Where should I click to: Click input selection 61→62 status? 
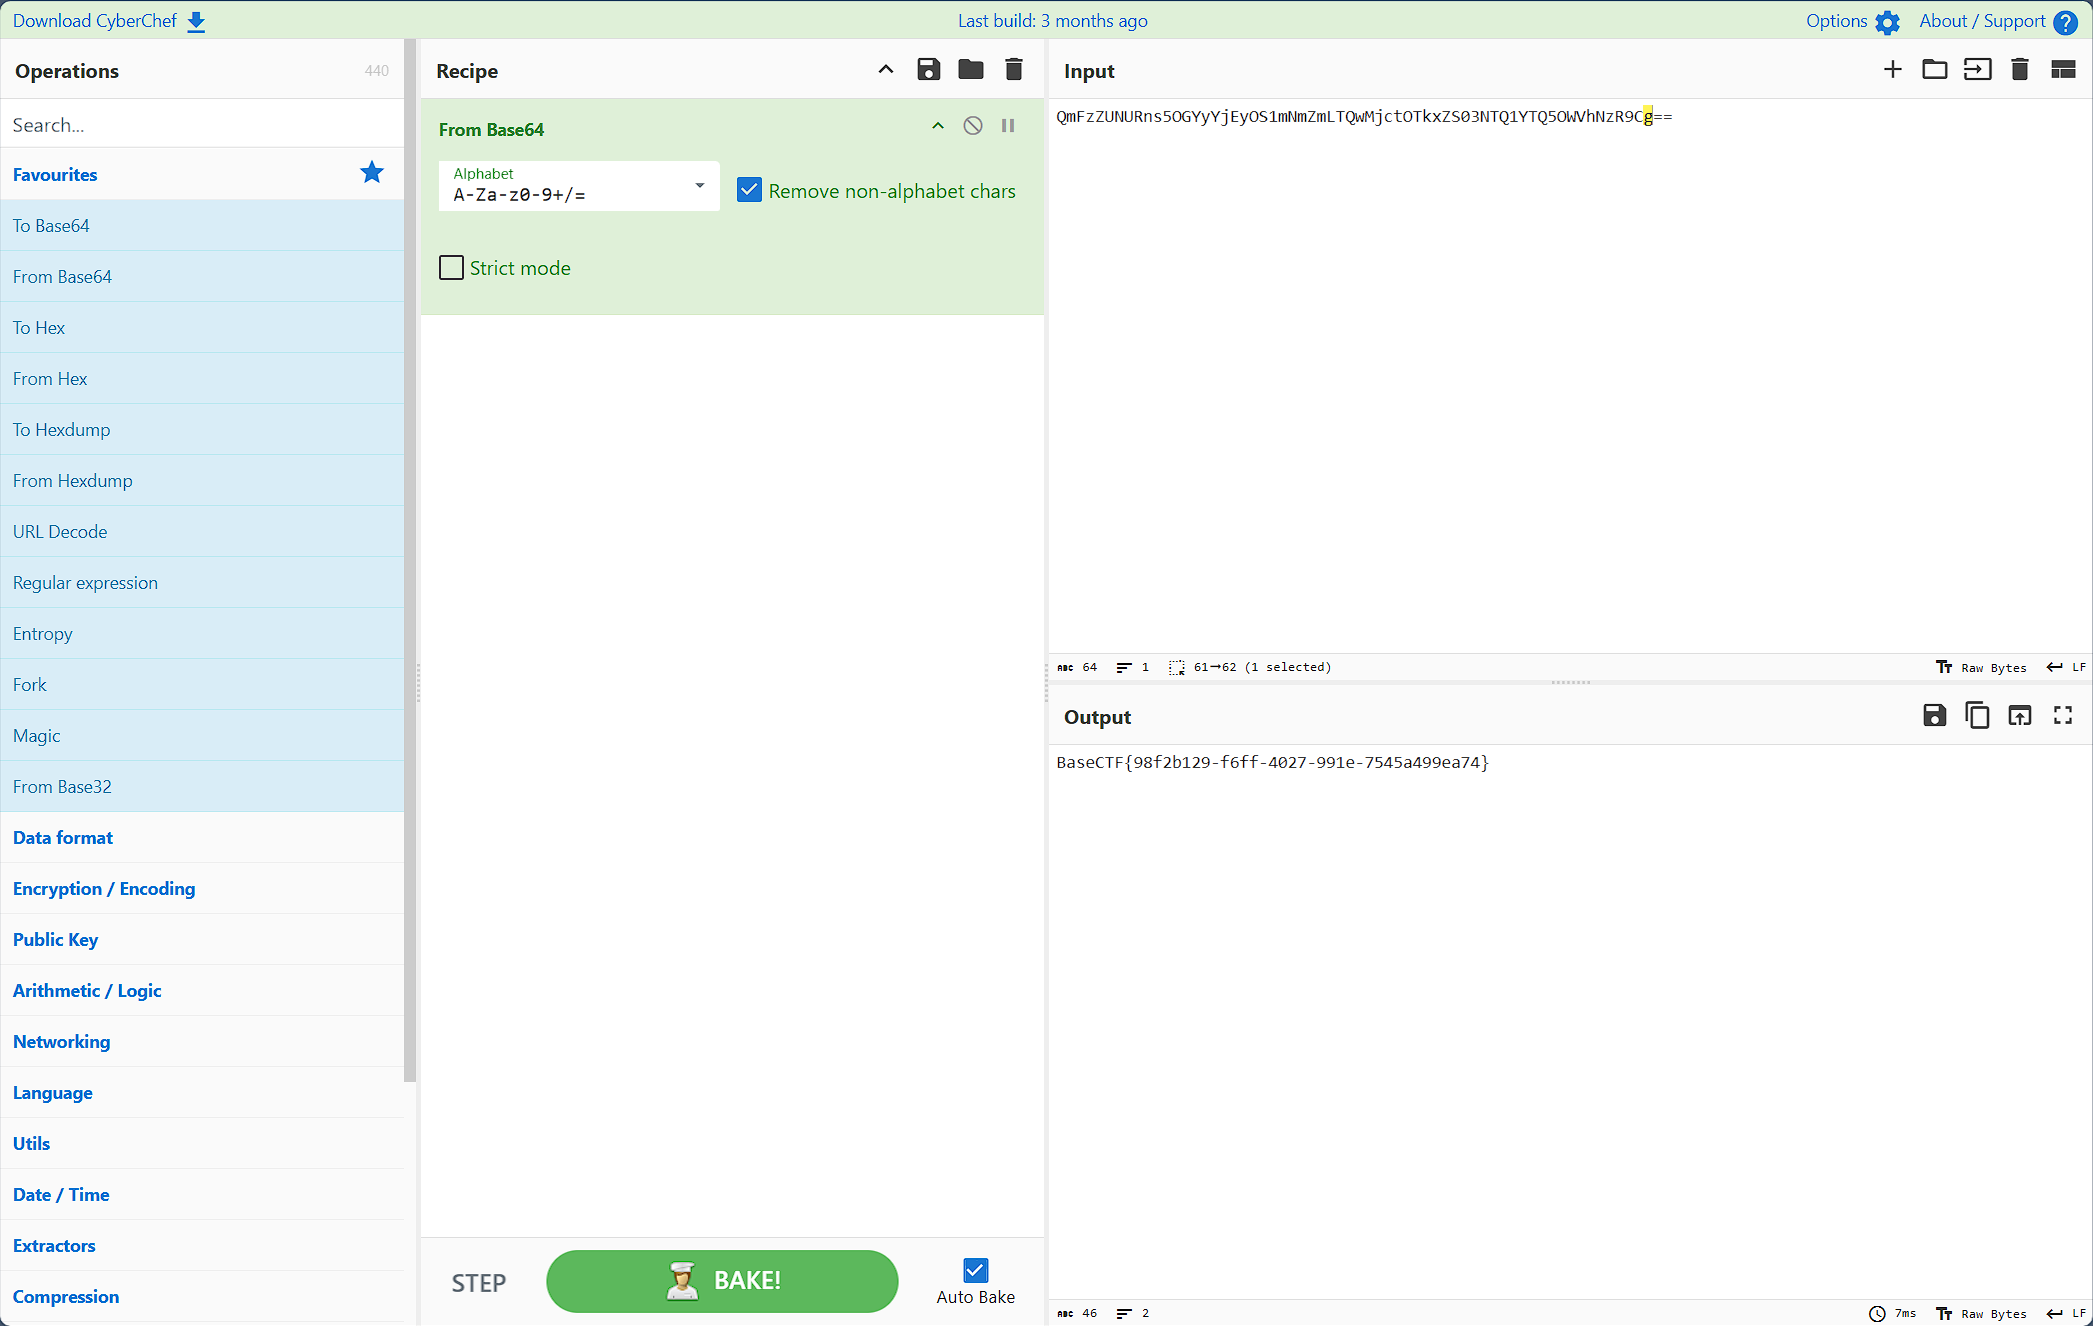click(1250, 667)
